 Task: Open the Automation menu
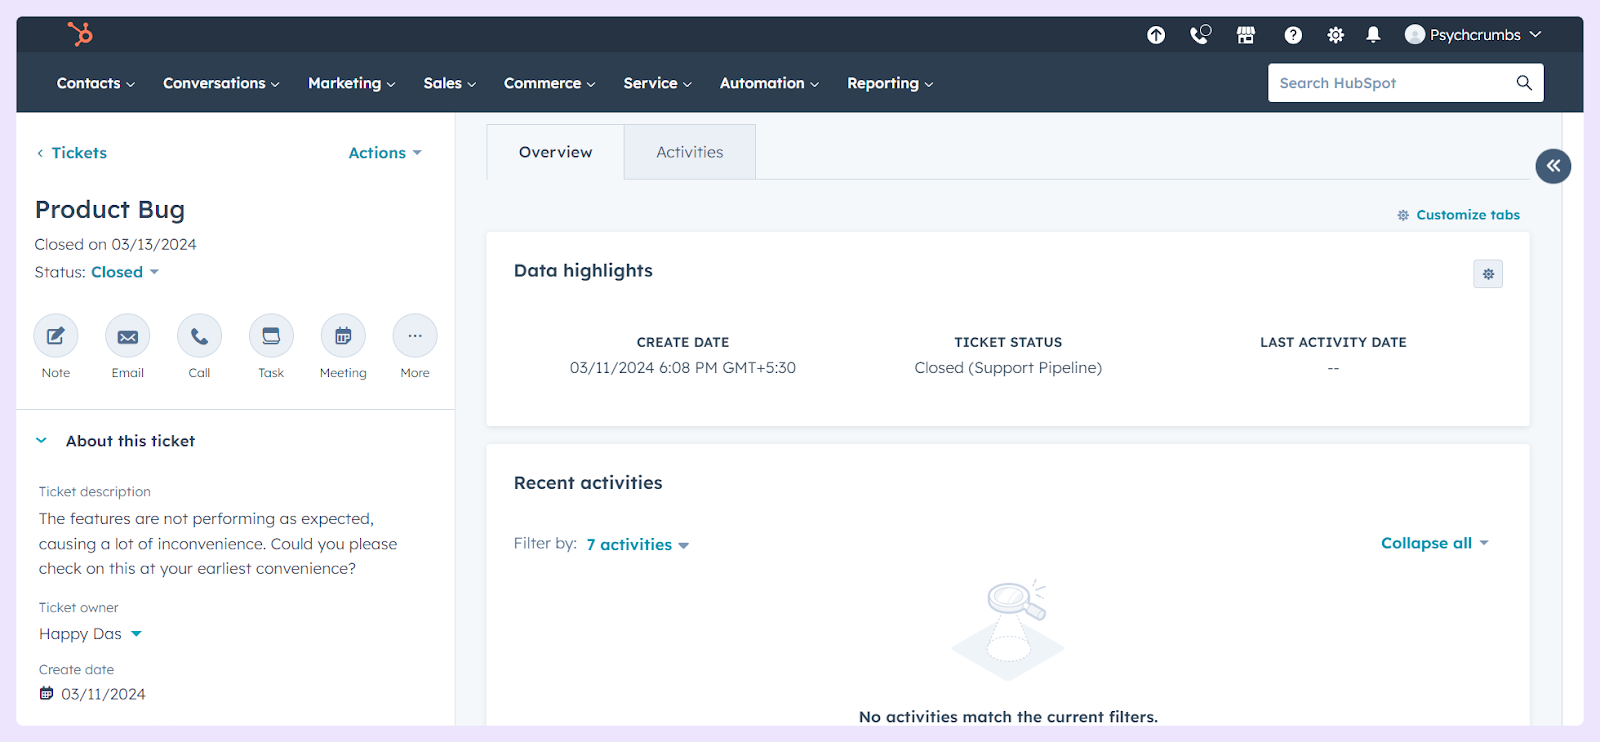(x=769, y=83)
